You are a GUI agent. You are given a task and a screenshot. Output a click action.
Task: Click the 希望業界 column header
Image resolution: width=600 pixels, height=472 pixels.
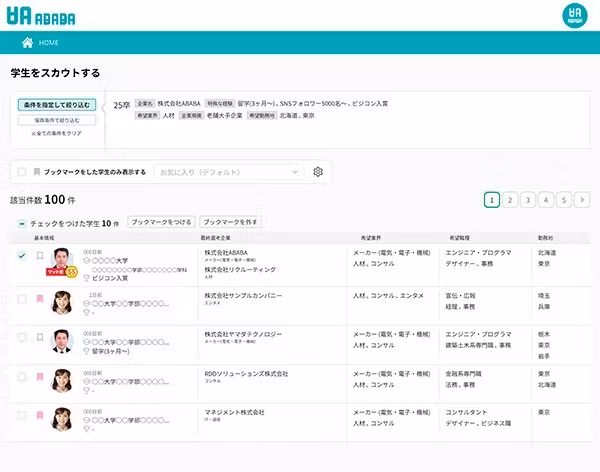371,238
